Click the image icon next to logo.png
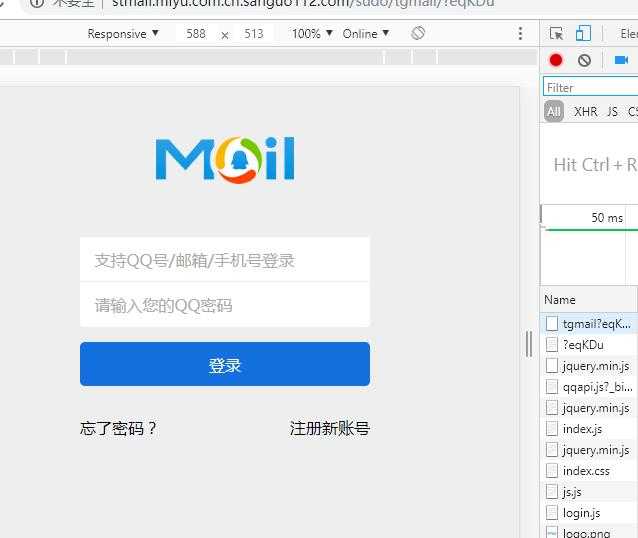Screen dimensions: 638x538 click(552, 532)
